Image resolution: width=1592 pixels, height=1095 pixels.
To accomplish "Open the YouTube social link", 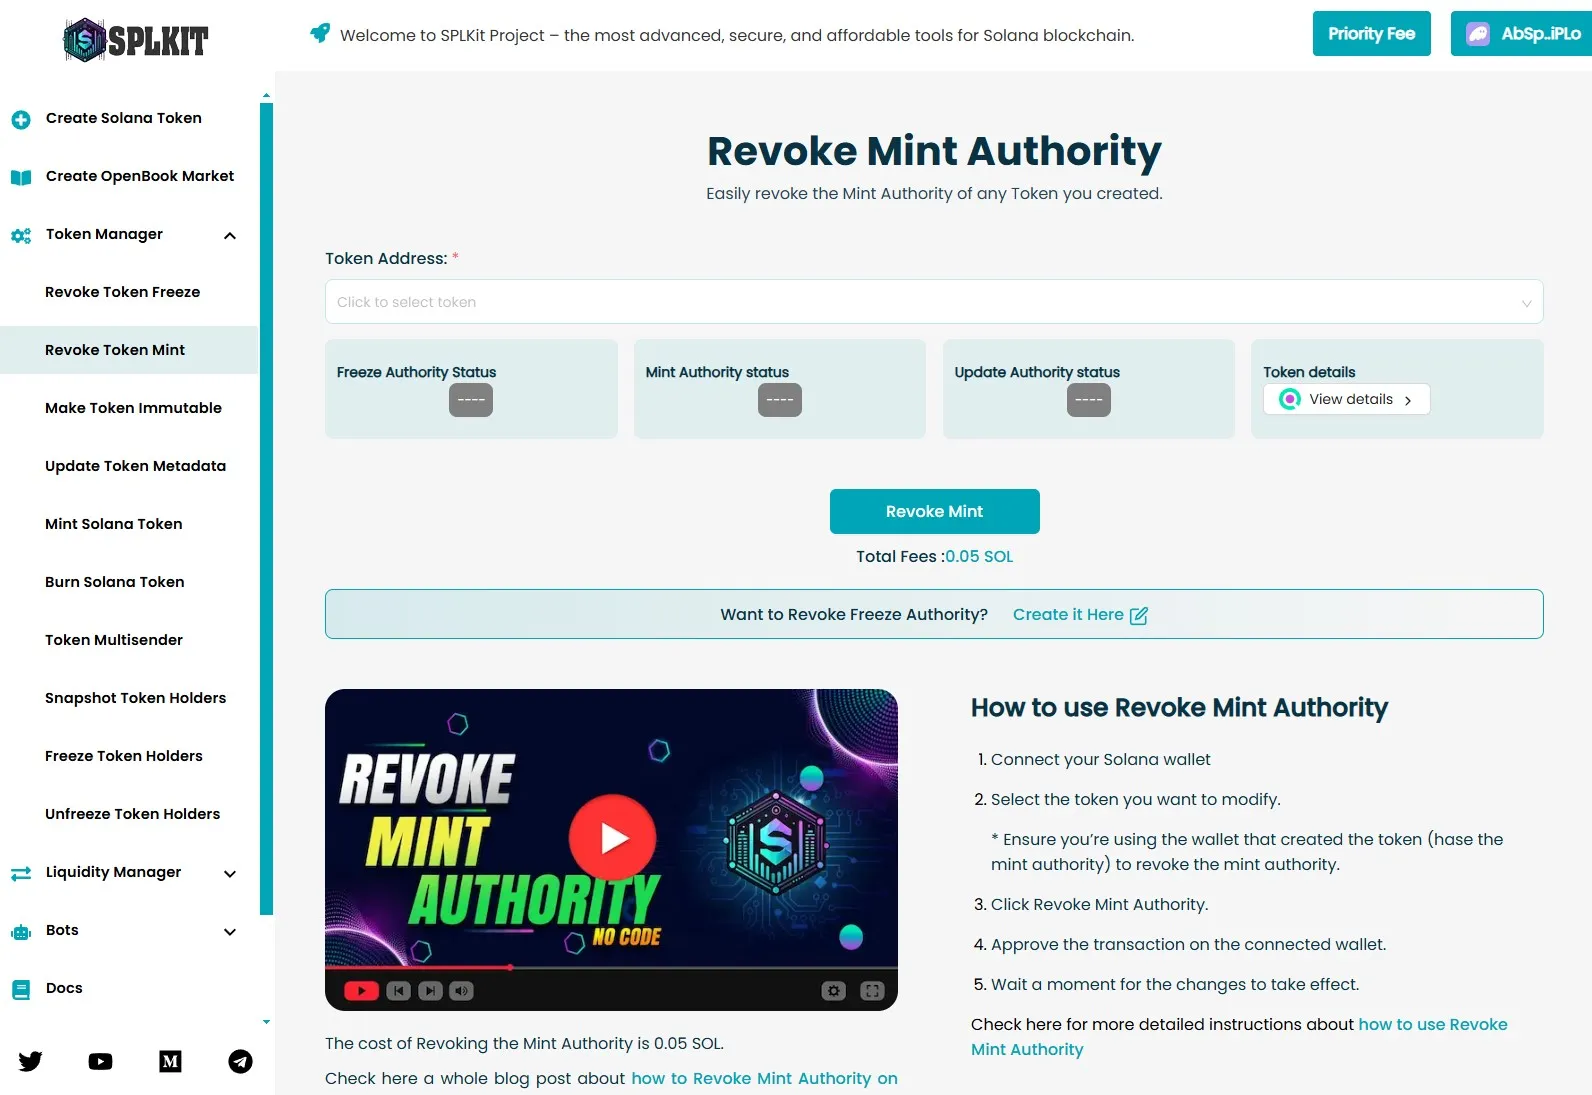I will coord(100,1061).
